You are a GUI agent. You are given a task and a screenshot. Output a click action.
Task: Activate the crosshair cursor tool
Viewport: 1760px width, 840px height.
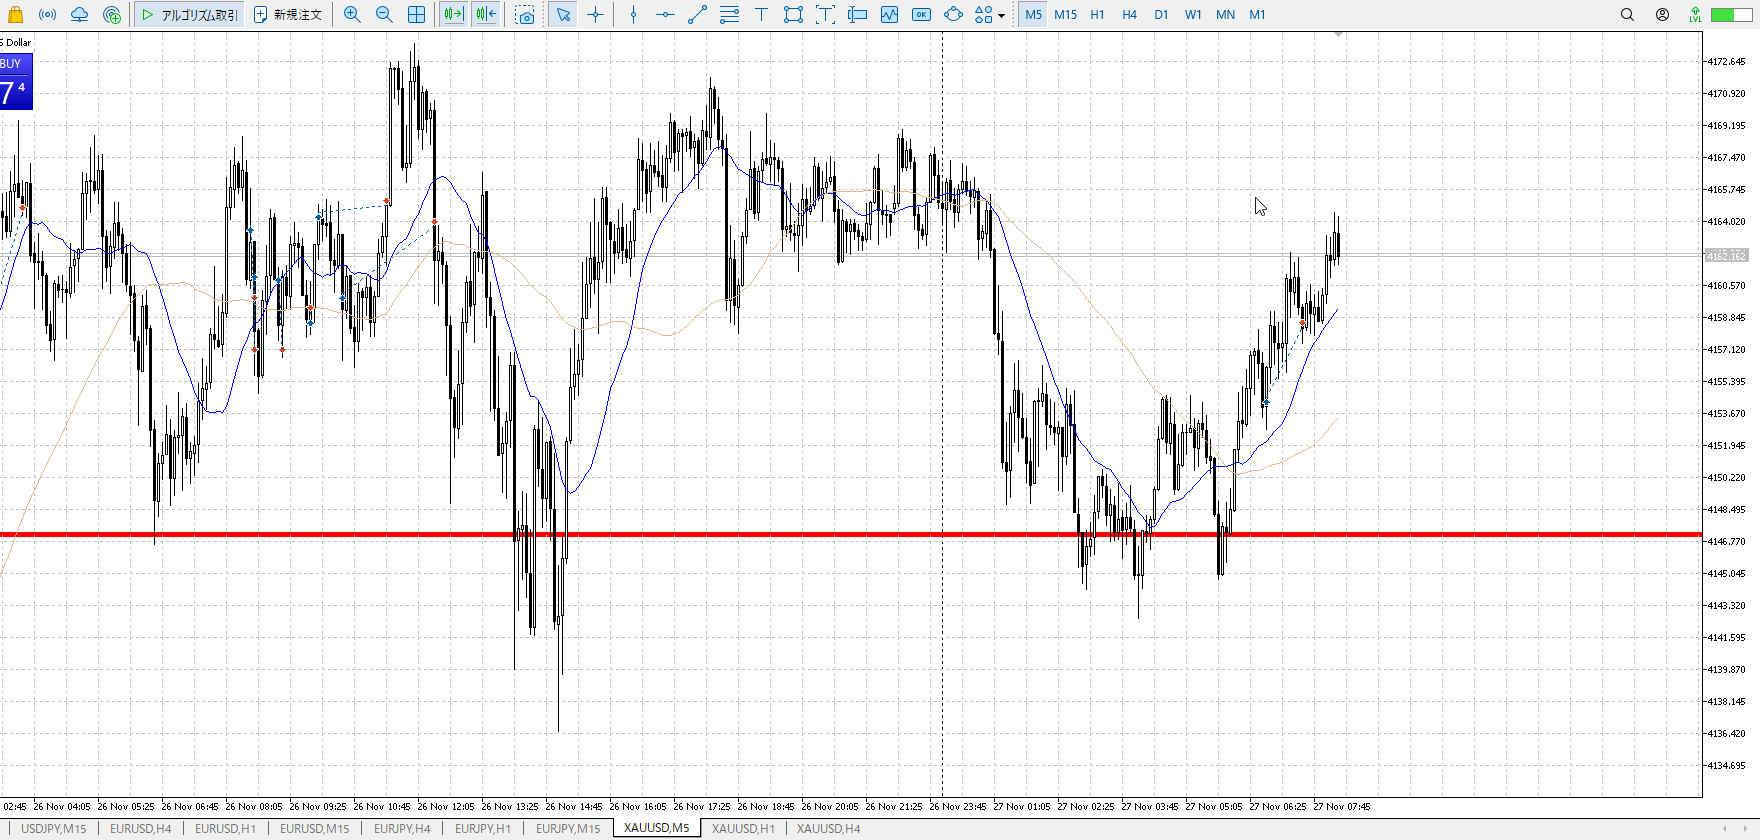596,14
